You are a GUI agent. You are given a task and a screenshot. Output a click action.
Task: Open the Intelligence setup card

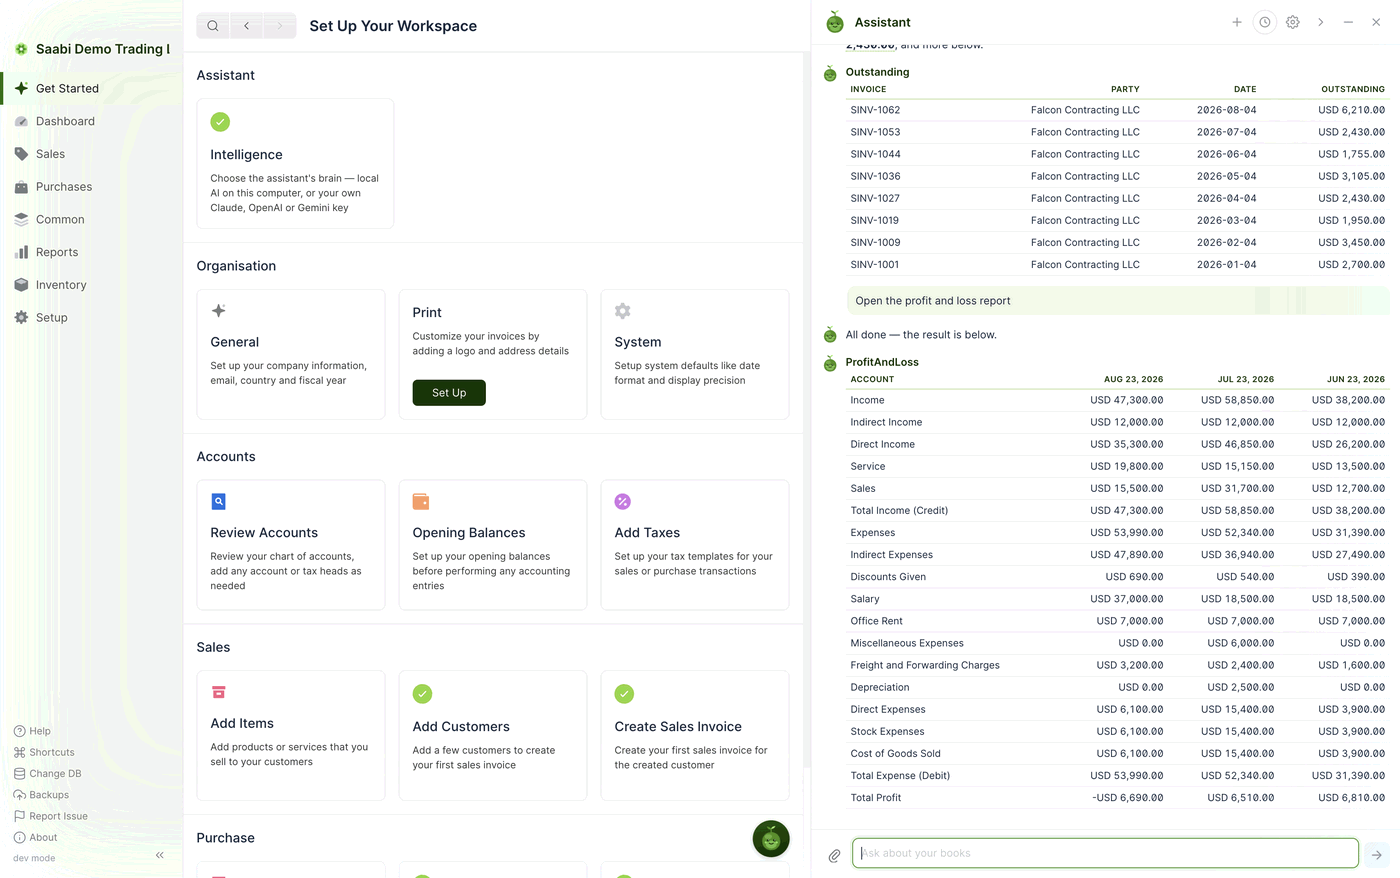pyautogui.click(x=295, y=164)
